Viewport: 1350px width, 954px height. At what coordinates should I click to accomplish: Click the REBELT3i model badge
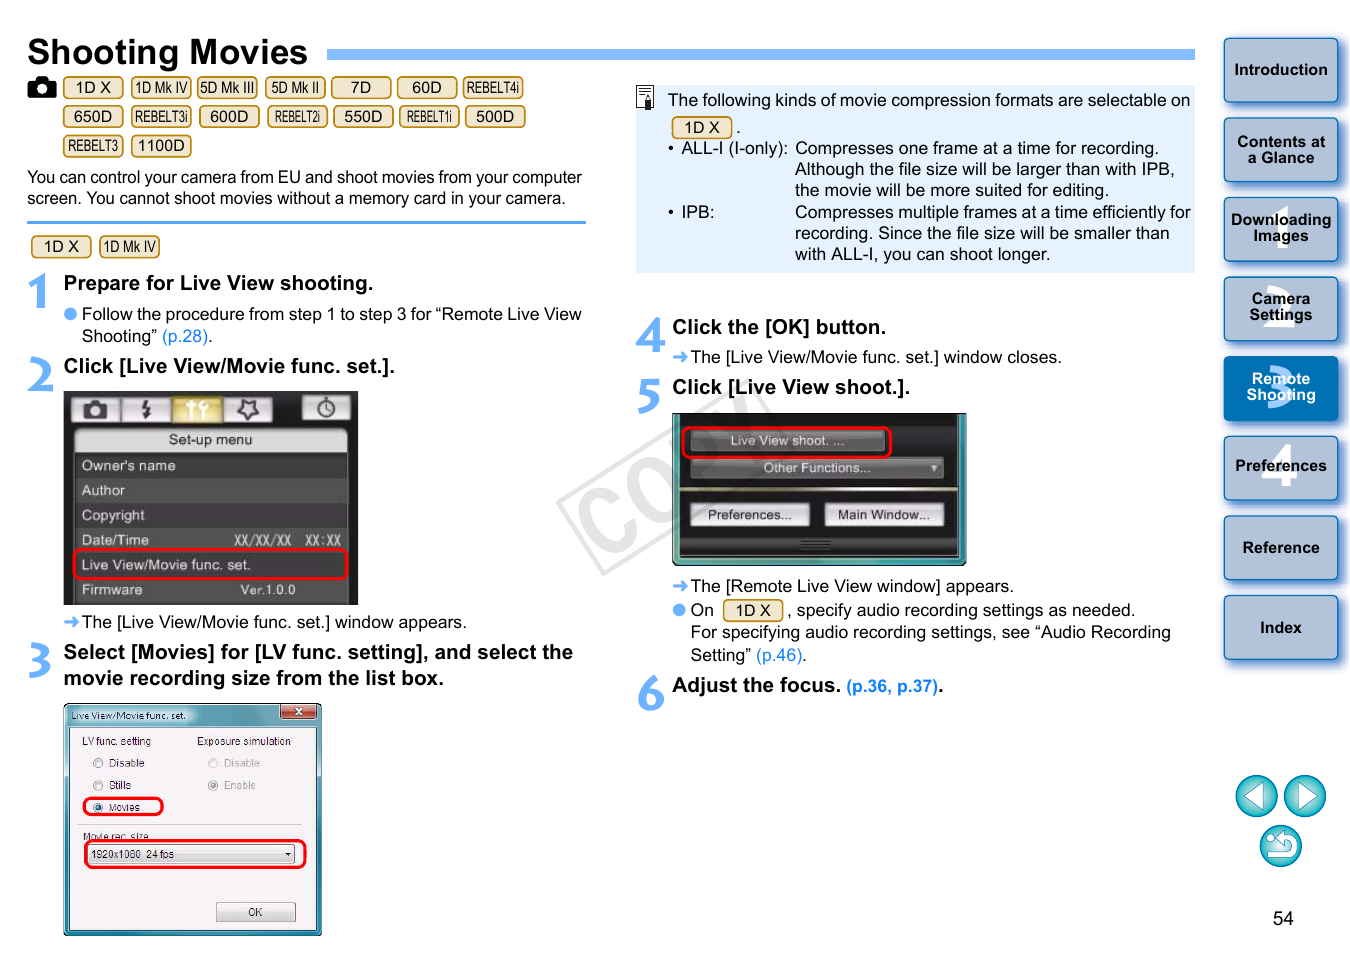pyautogui.click(x=161, y=117)
